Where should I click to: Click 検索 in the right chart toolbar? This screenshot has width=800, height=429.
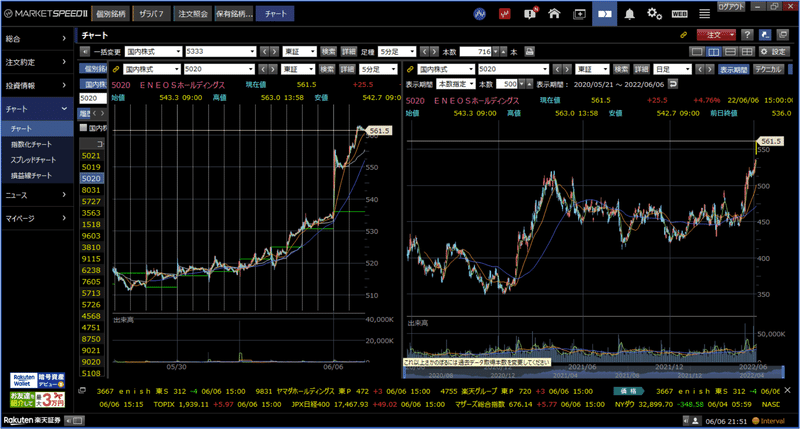coord(621,69)
